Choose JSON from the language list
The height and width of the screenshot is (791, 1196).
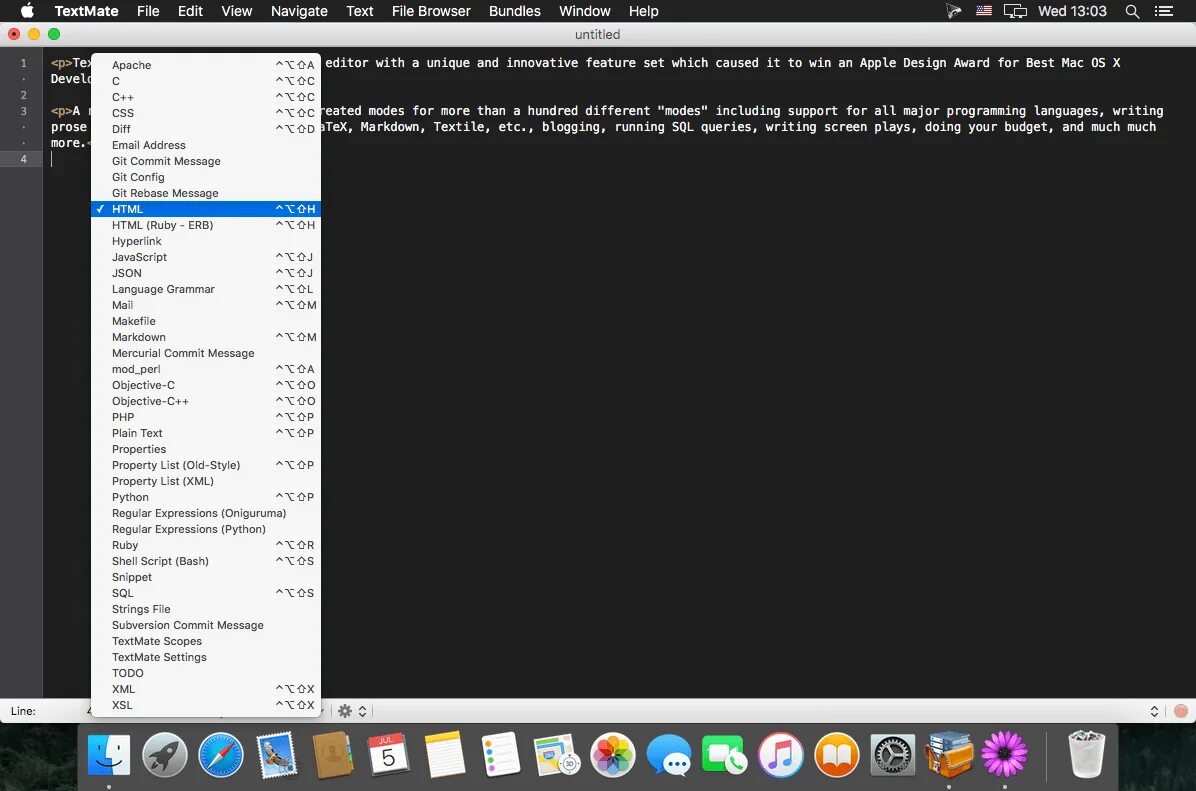[x=206, y=273]
